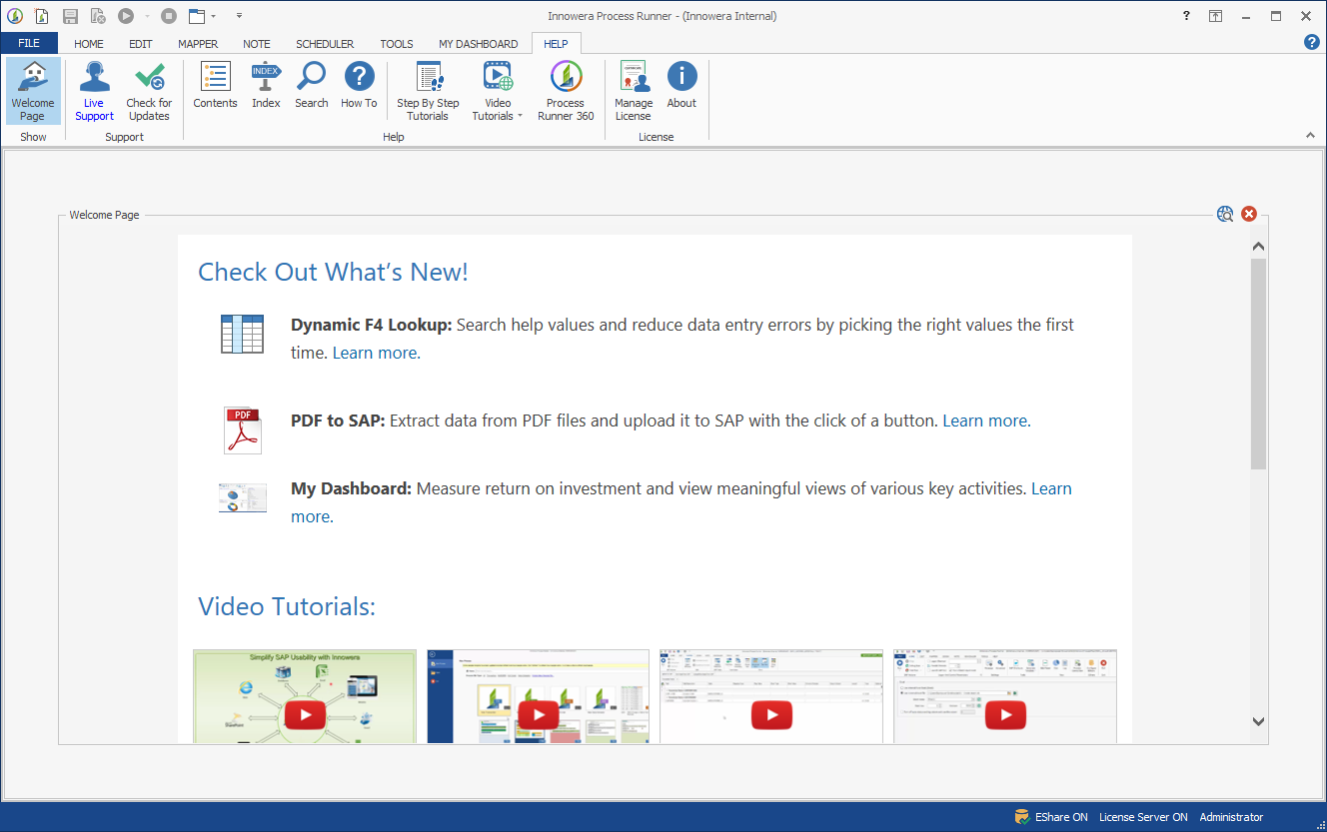Open the How To help guide
The height and width of the screenshot is (832, 1327).
(x=358, y=87)
